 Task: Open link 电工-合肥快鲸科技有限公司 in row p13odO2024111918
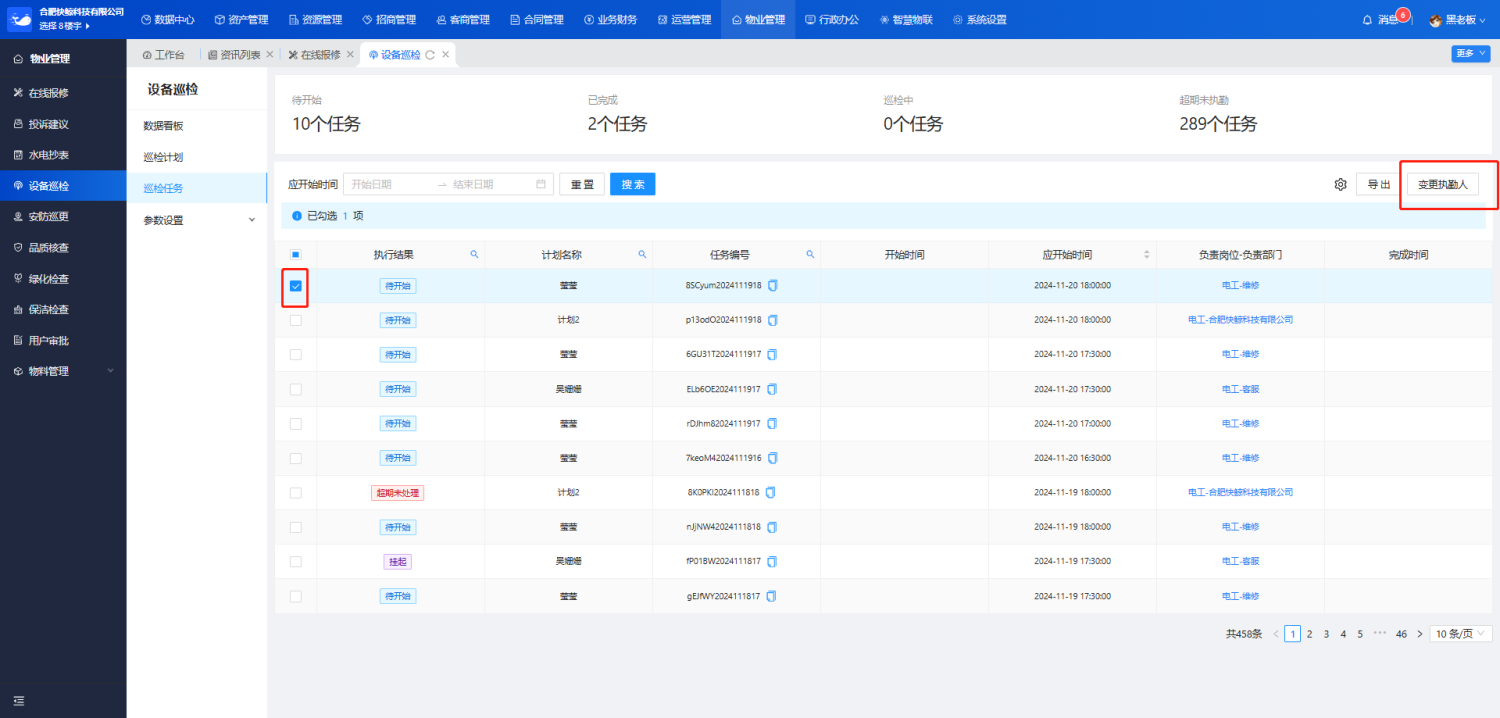[1240, 320]
